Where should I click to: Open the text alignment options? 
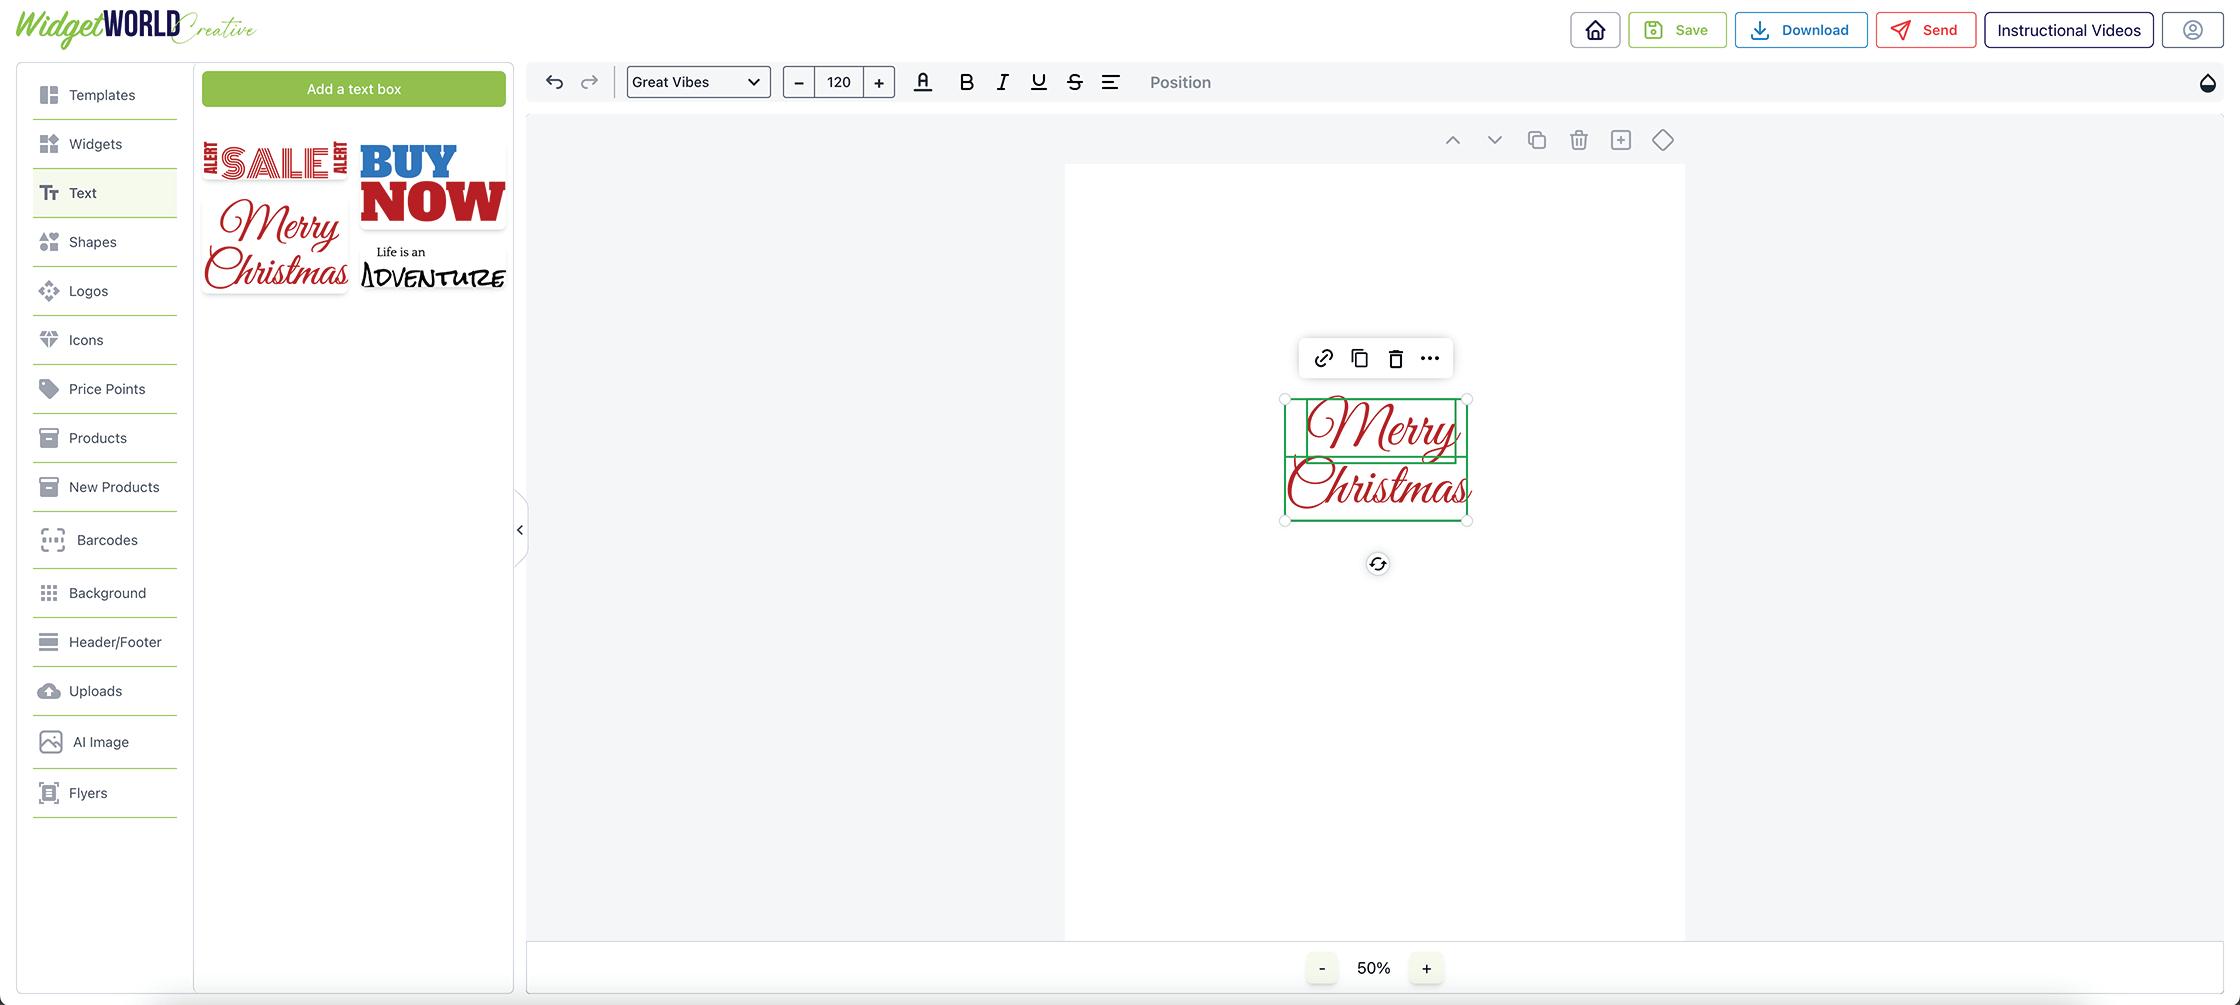(x=1110, y=82)
